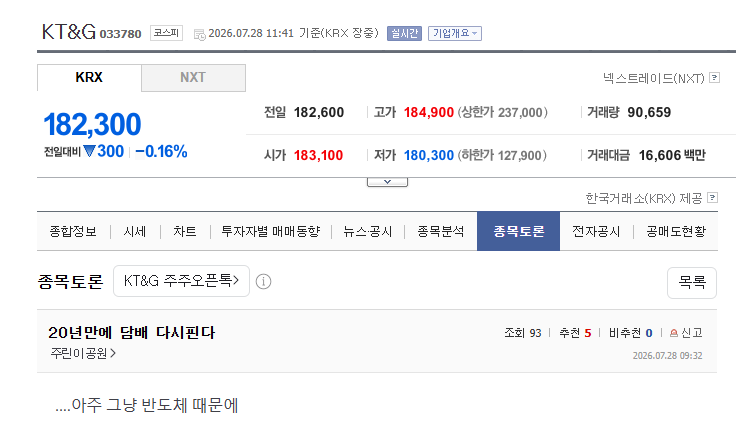Click the 목록 list button
This screenshot has width=736, height=443.
pos(692,283)
